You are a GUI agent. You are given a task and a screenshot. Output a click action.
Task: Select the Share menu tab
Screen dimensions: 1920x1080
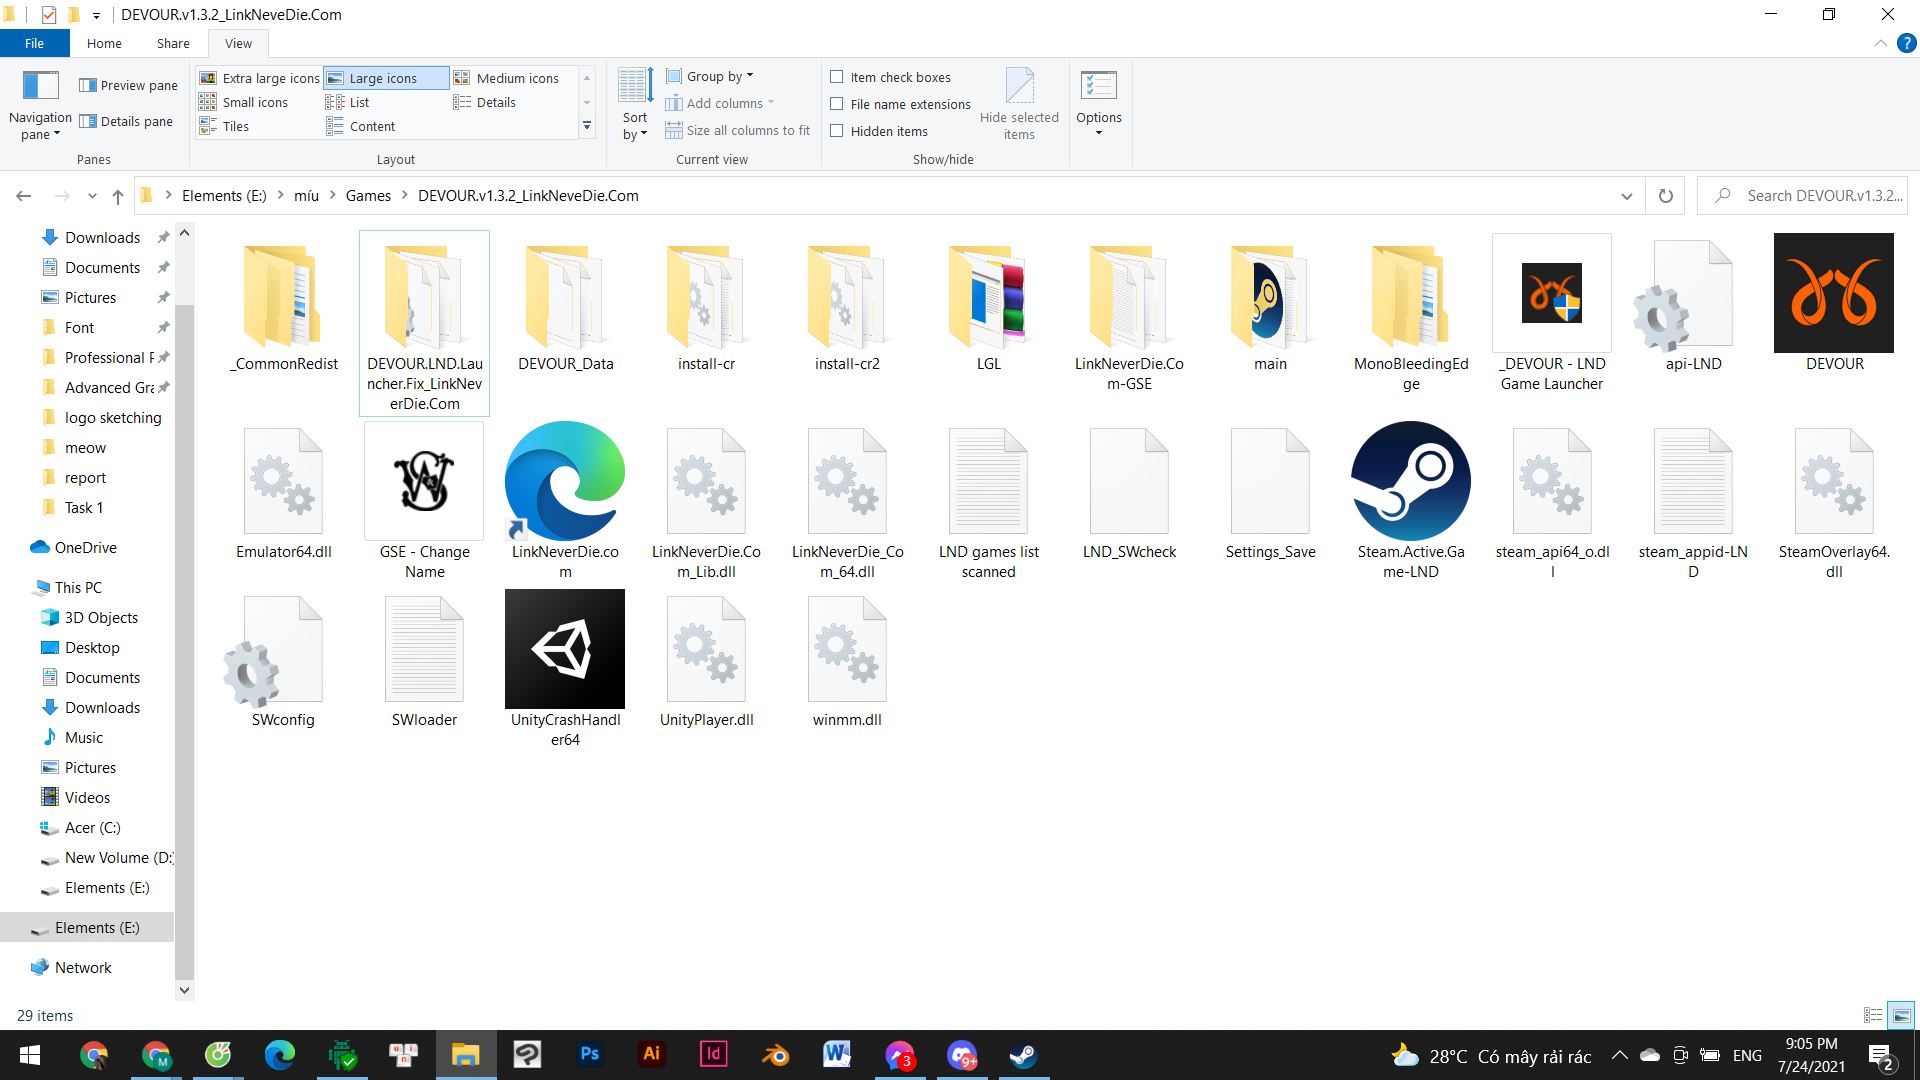pos(170,44)
